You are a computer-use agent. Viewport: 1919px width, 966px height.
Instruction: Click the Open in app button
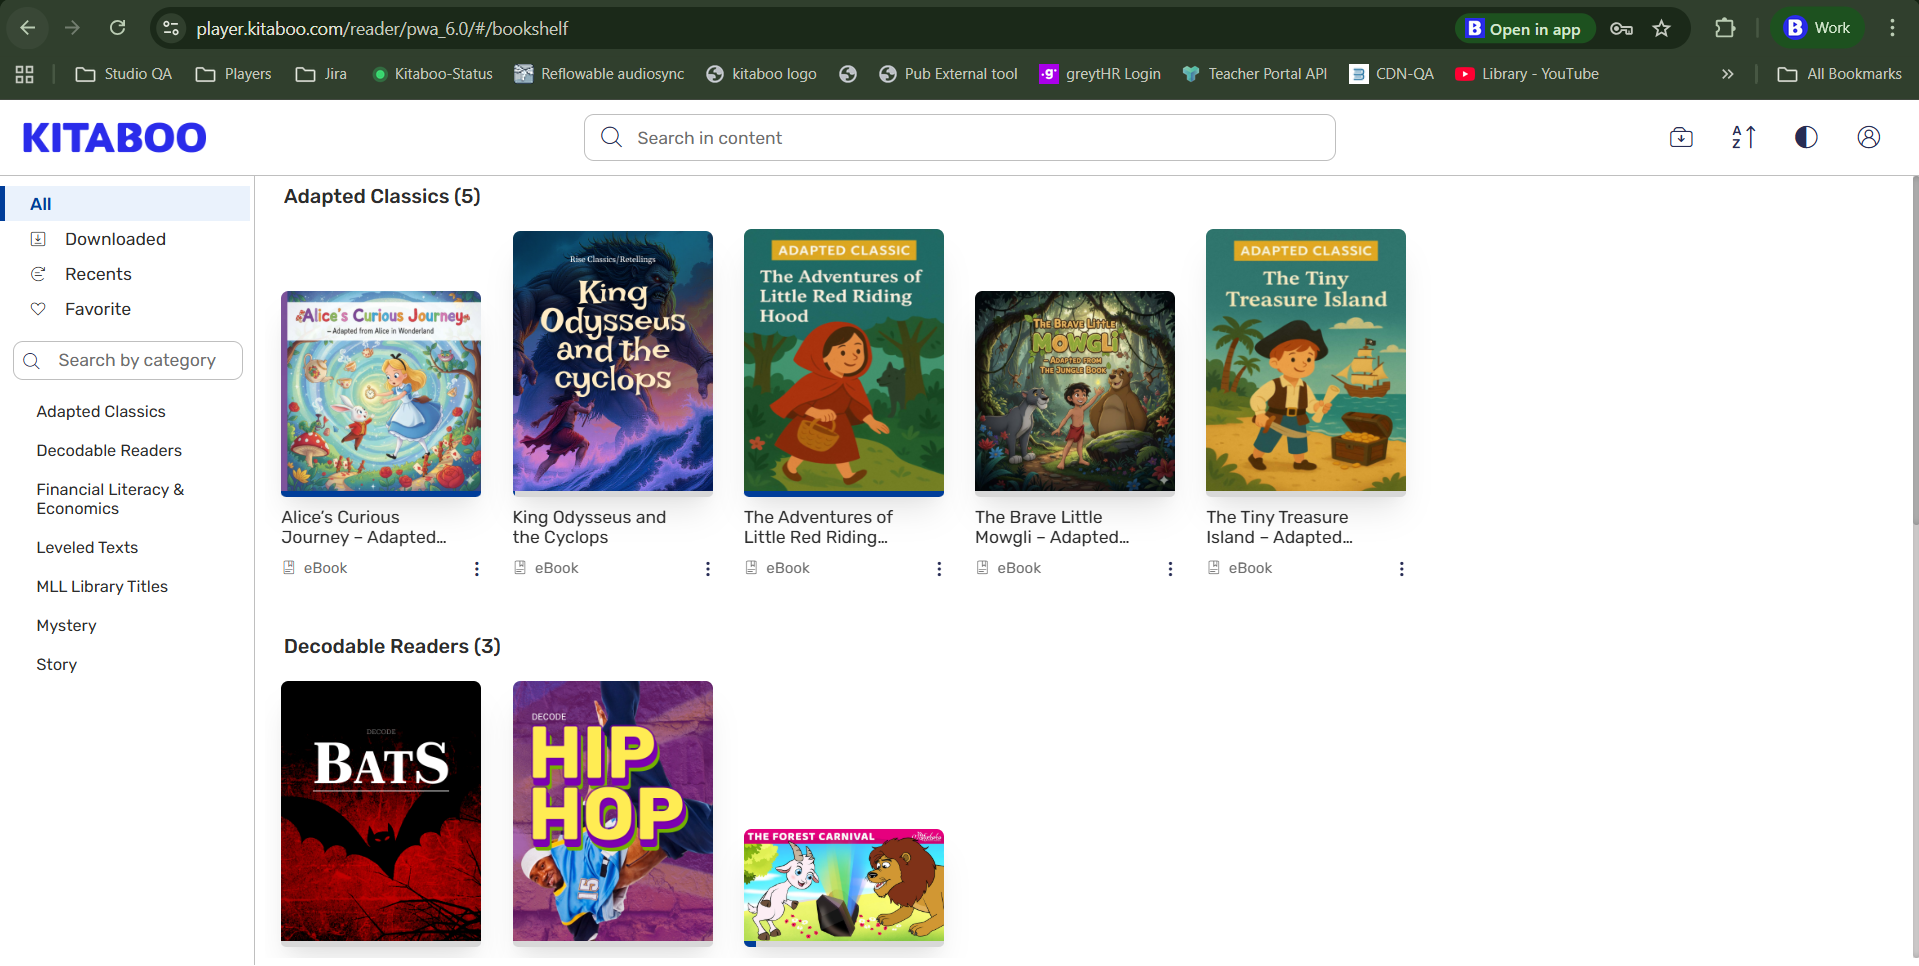point(1524,29)
